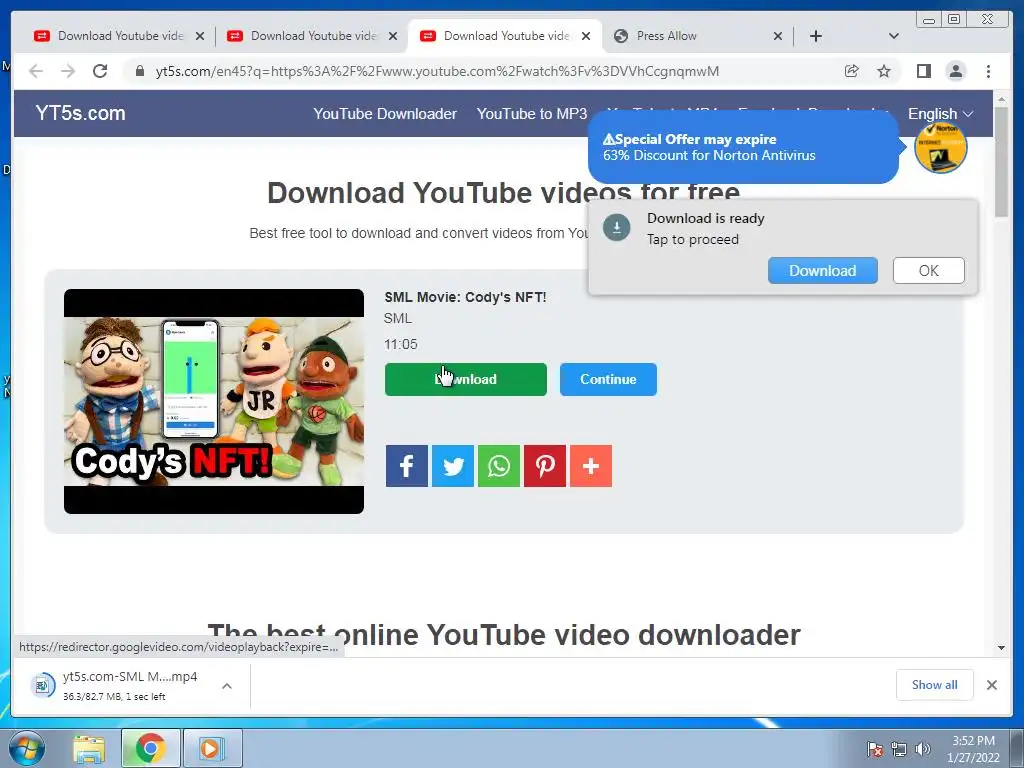Image resolution: width=1024 pixels, height=768 pixels.
Task: Close the downloads bar
Action: 991,685
